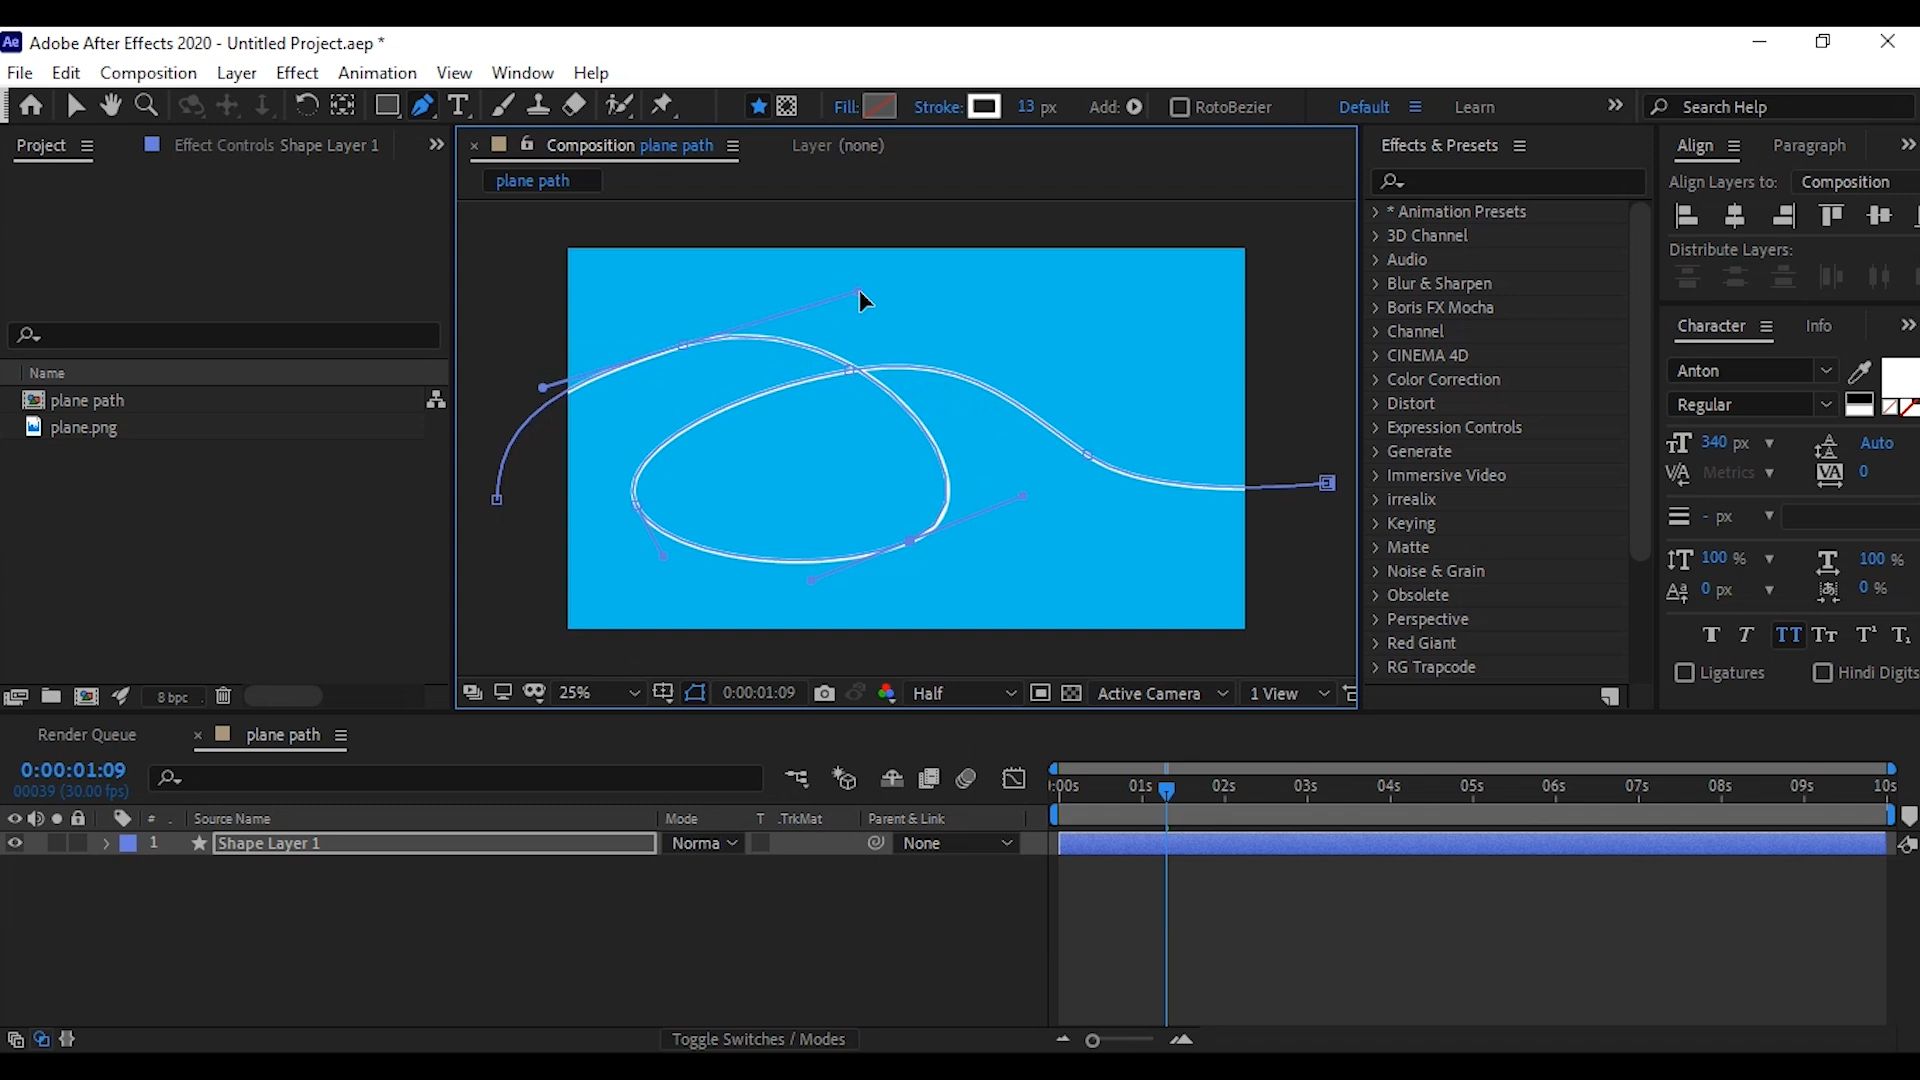This screenshot has height=1080, width=1920.
Task: Open the Regular font style dropdown
Action: 1753,404
